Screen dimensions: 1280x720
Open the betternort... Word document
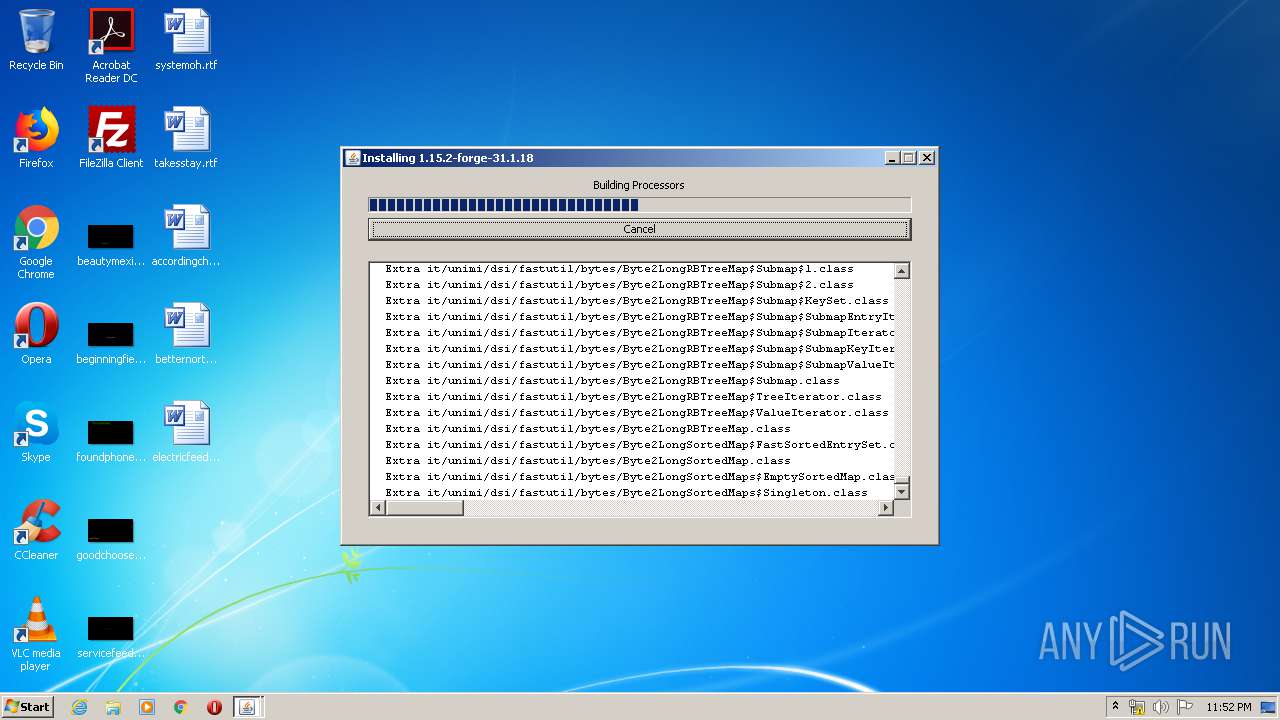pyautogui.click(x=186, y=334)
